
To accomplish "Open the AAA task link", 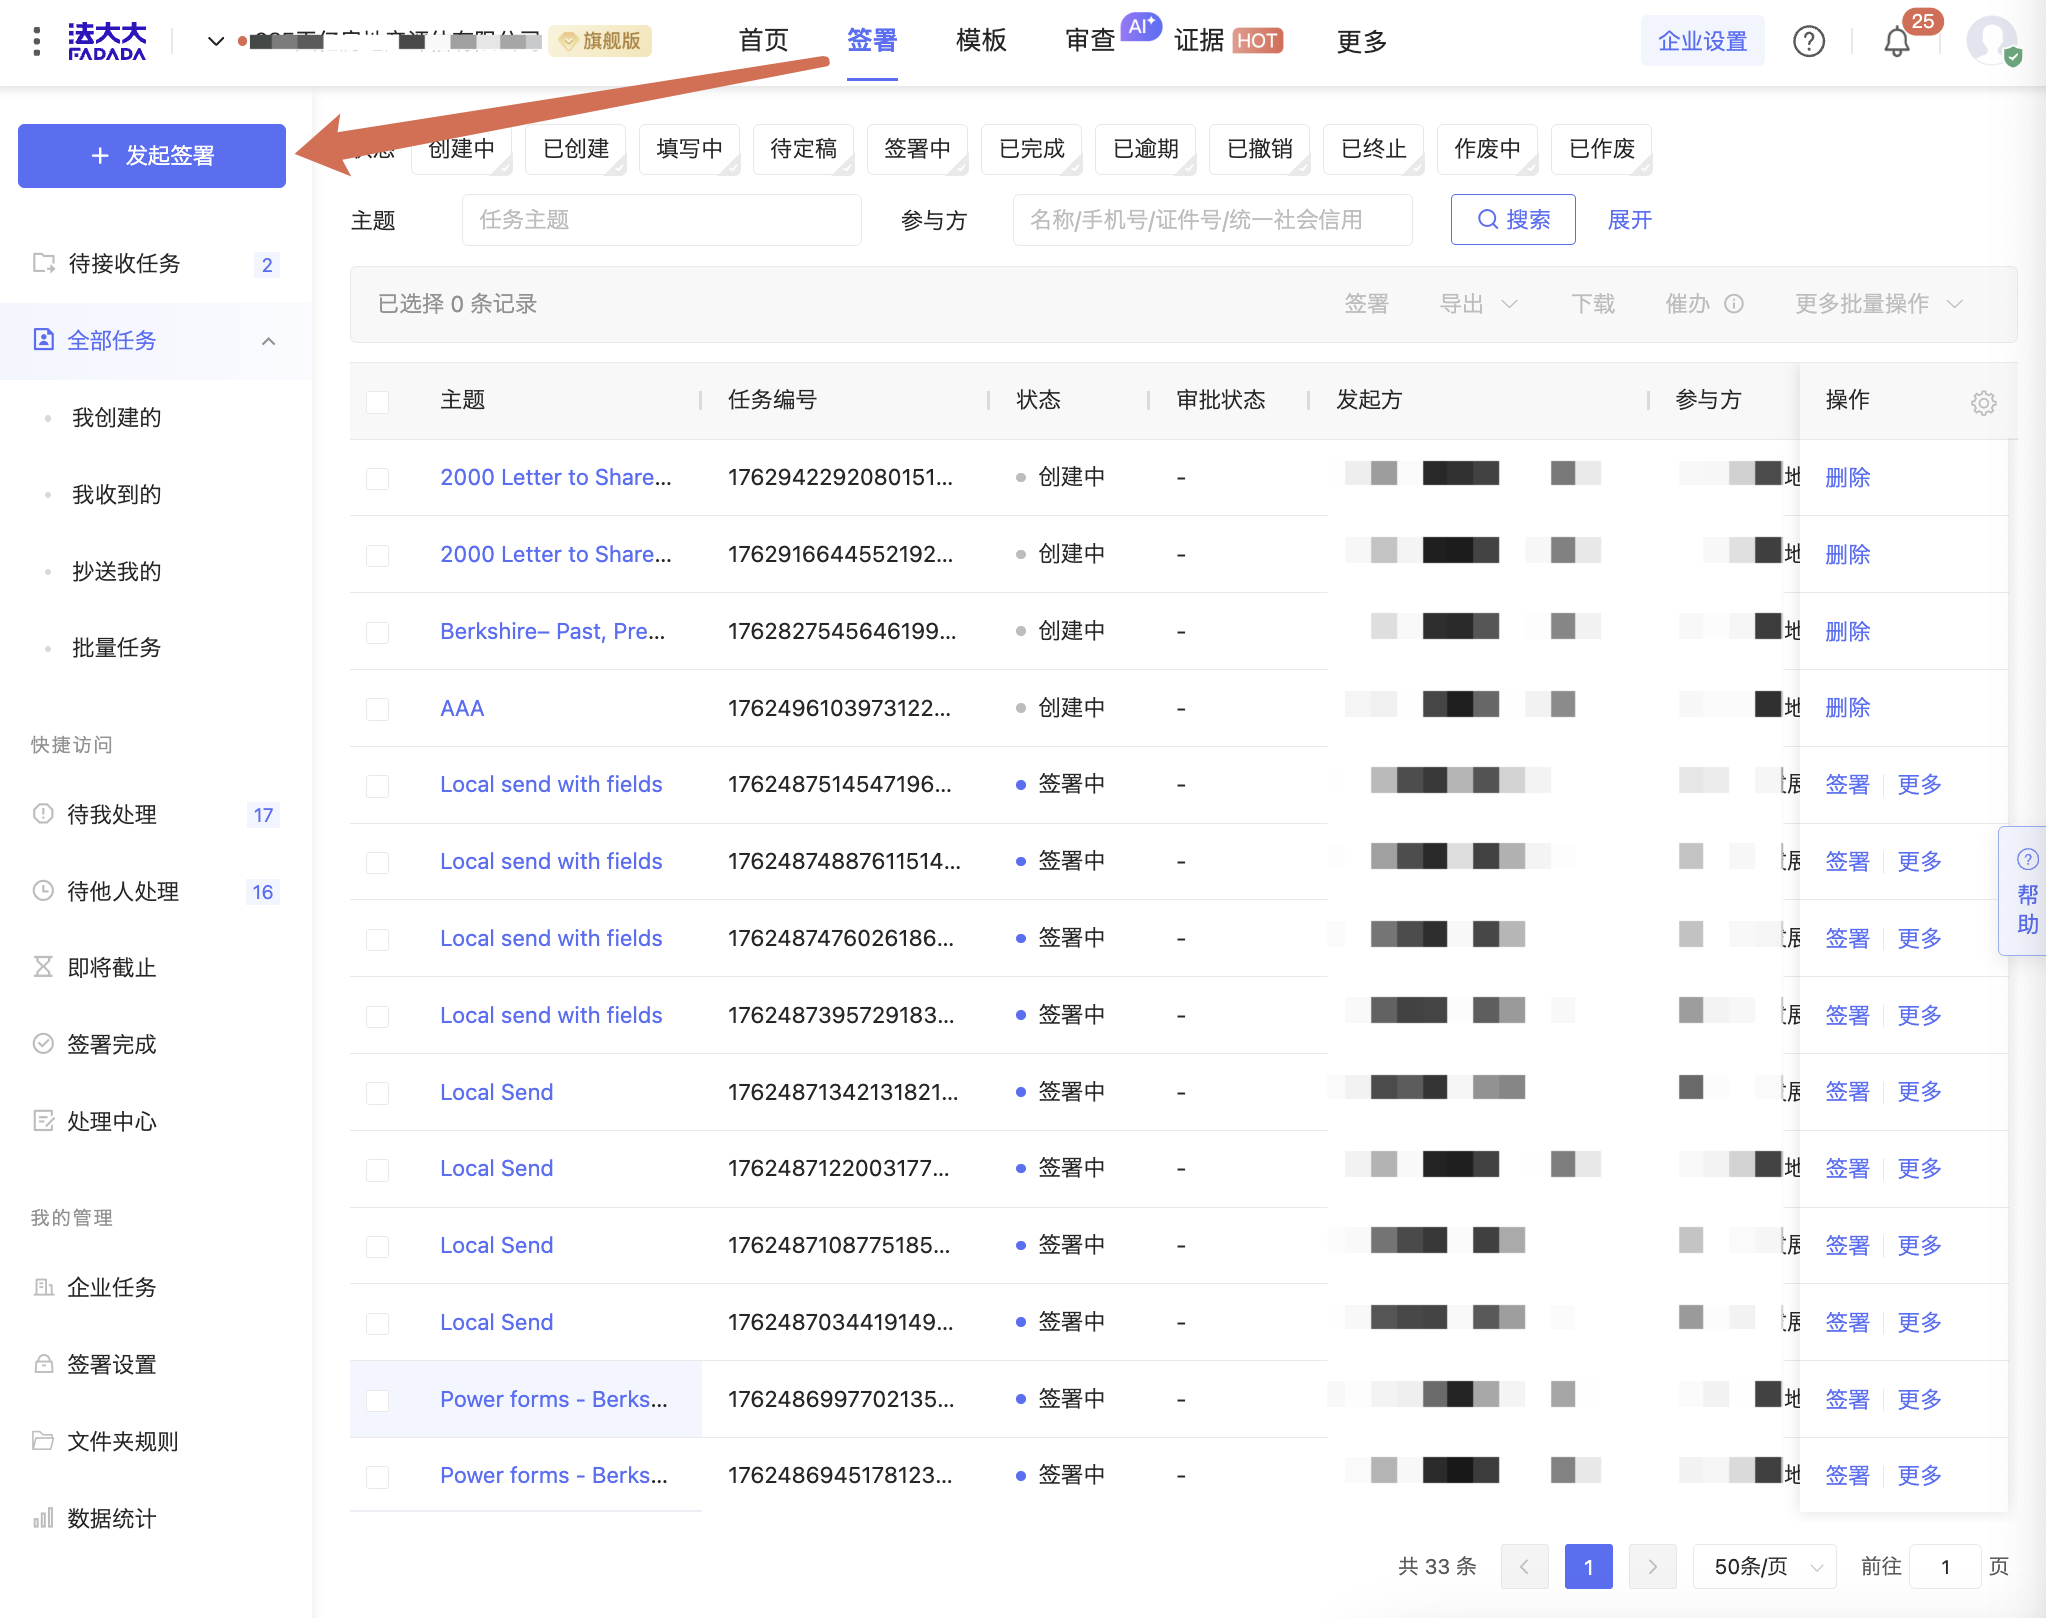I will click(462, 709).
